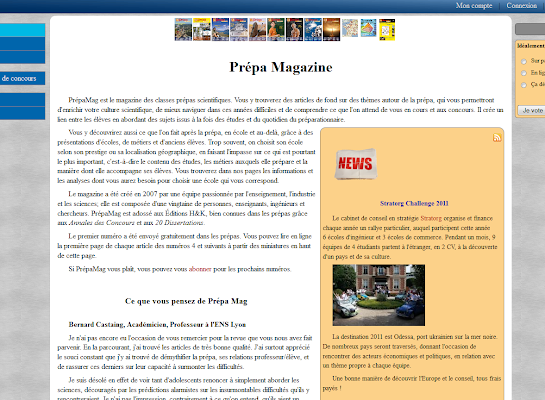This screenshot has width=545, height=400.
Task: Click the 'Prépa Magazine' page heading
Action: tap(281, 67)
